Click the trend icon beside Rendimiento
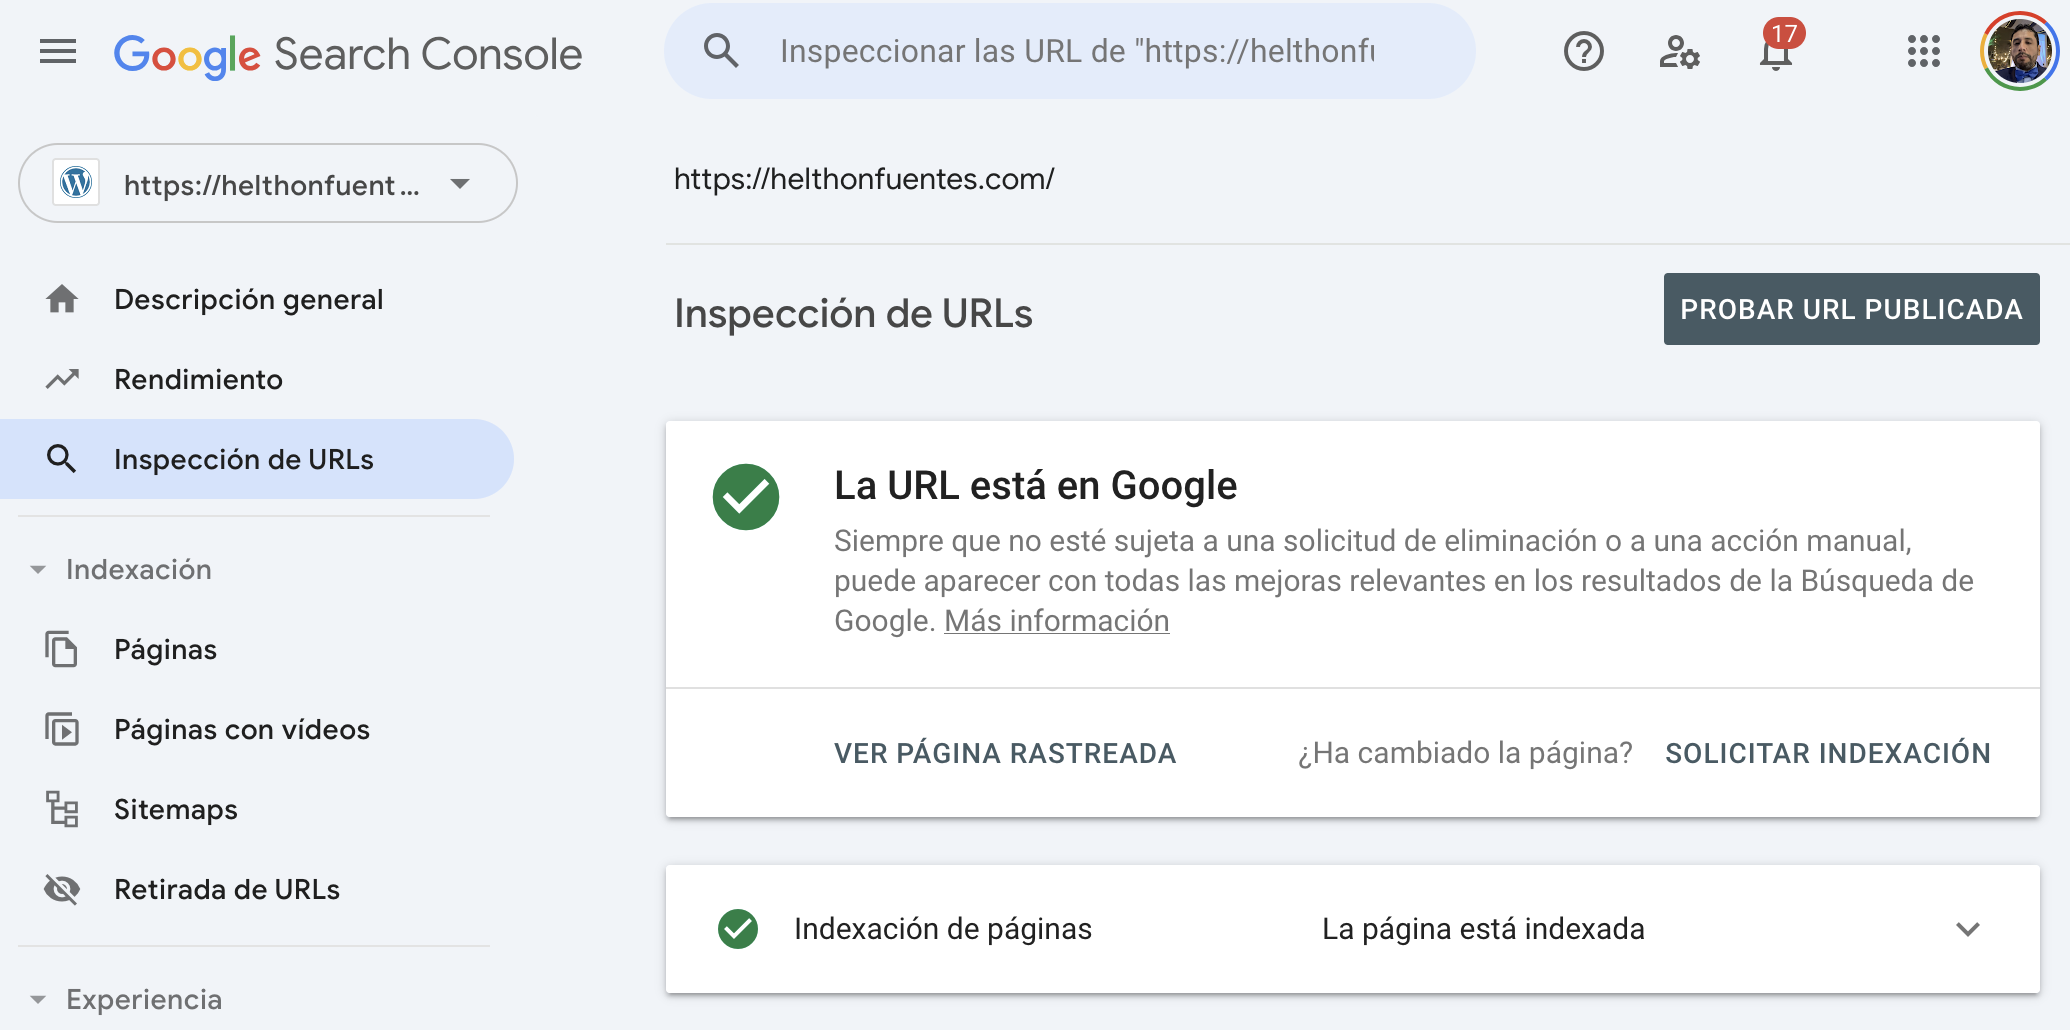The image size is (2070, 1030). click(x=62, y=379)
